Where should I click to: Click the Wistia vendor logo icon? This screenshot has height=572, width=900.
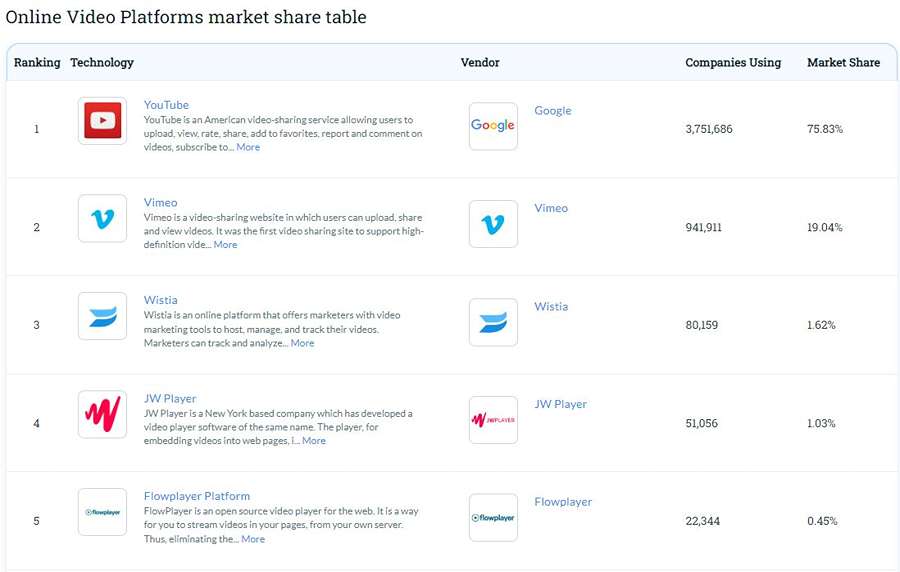[493, 322]
